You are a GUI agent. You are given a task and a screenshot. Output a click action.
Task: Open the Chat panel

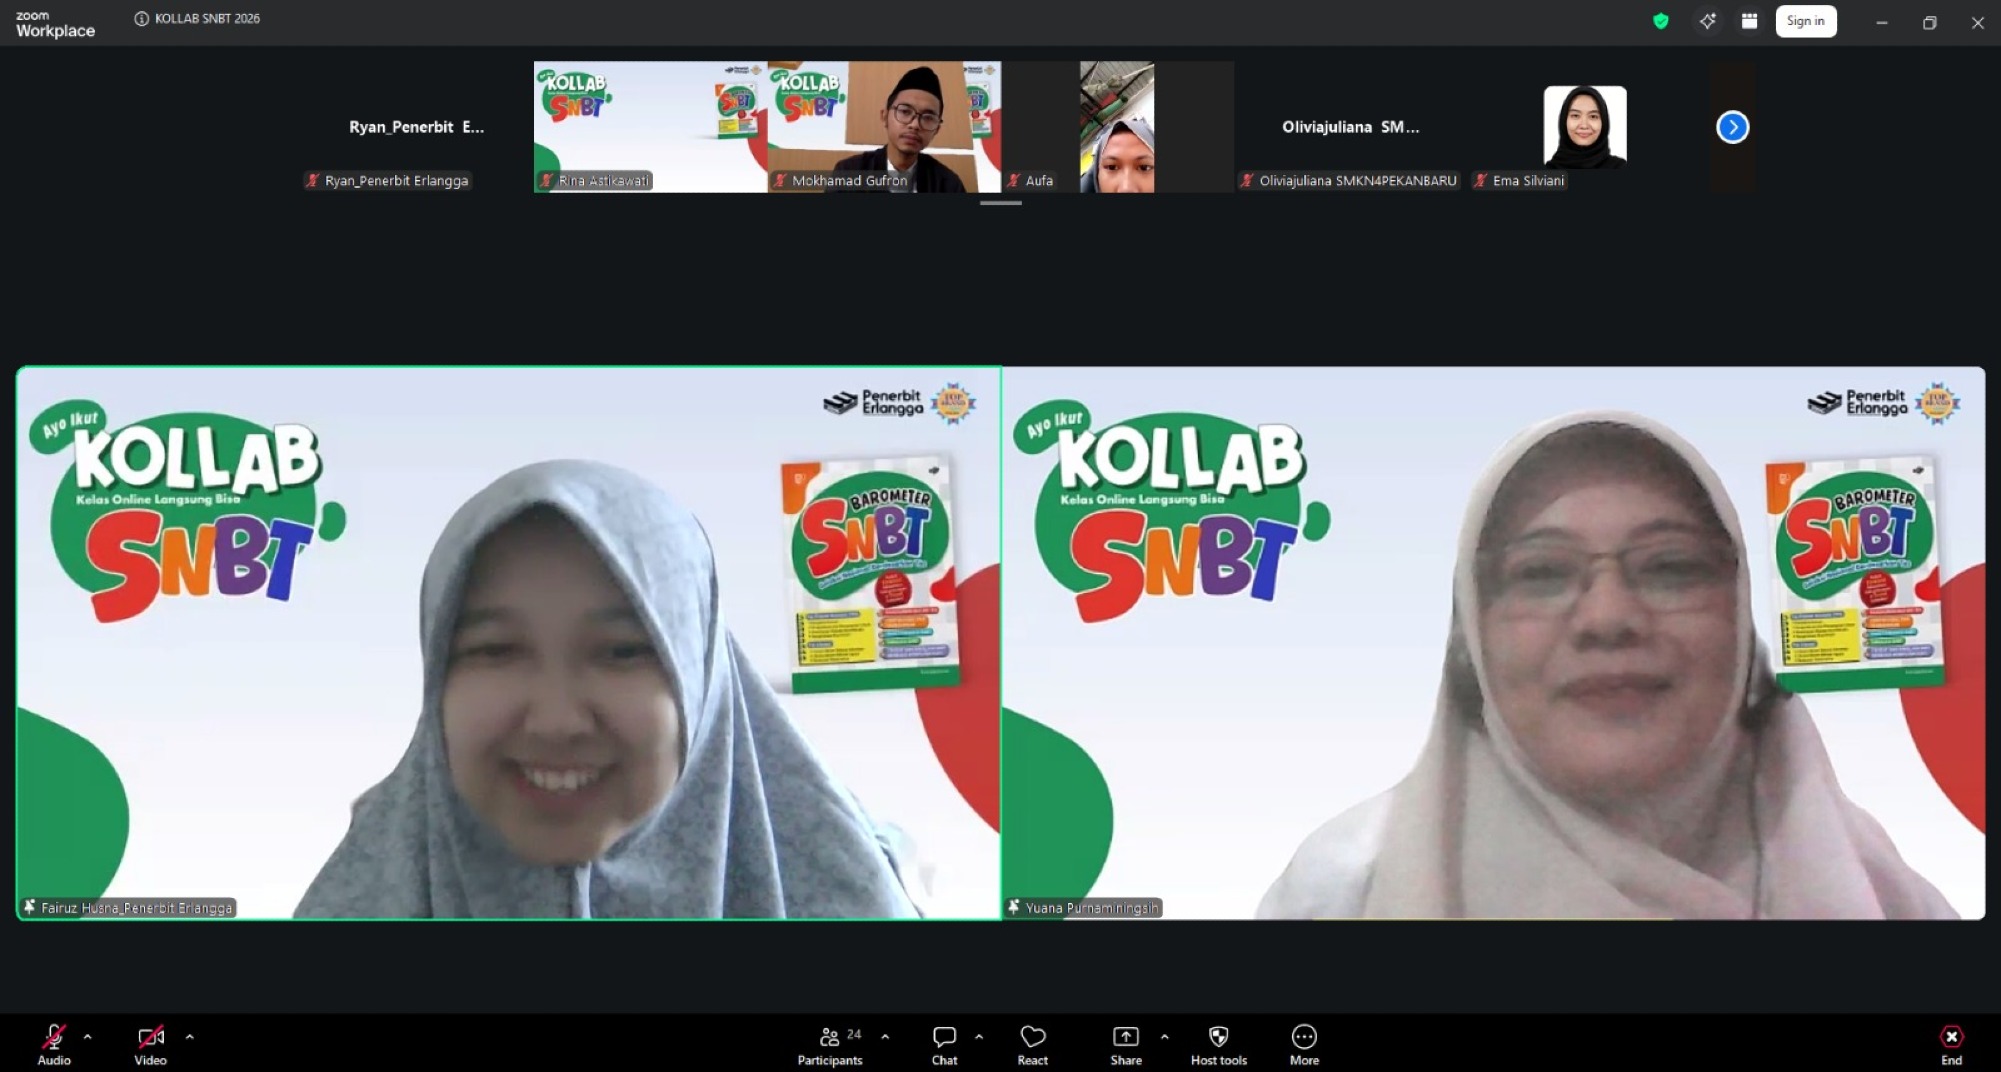tap(944, 1043)
